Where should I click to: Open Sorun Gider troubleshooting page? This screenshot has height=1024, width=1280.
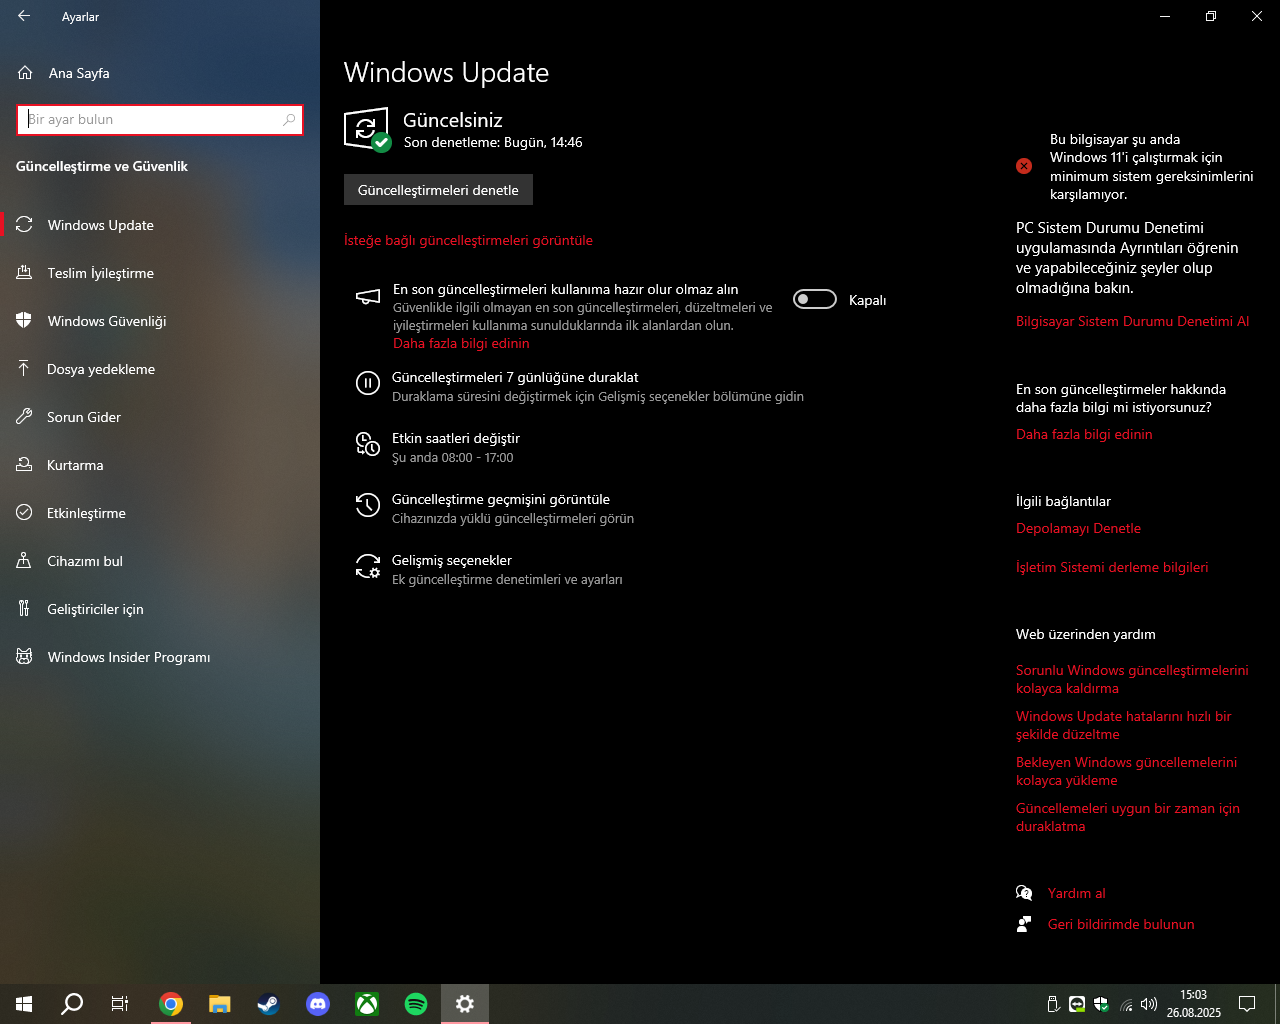point(84,417)
